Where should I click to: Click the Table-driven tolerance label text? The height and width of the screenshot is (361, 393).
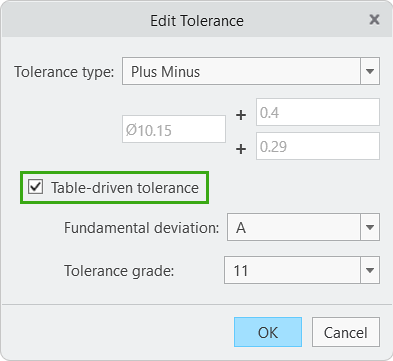(125, 188)
